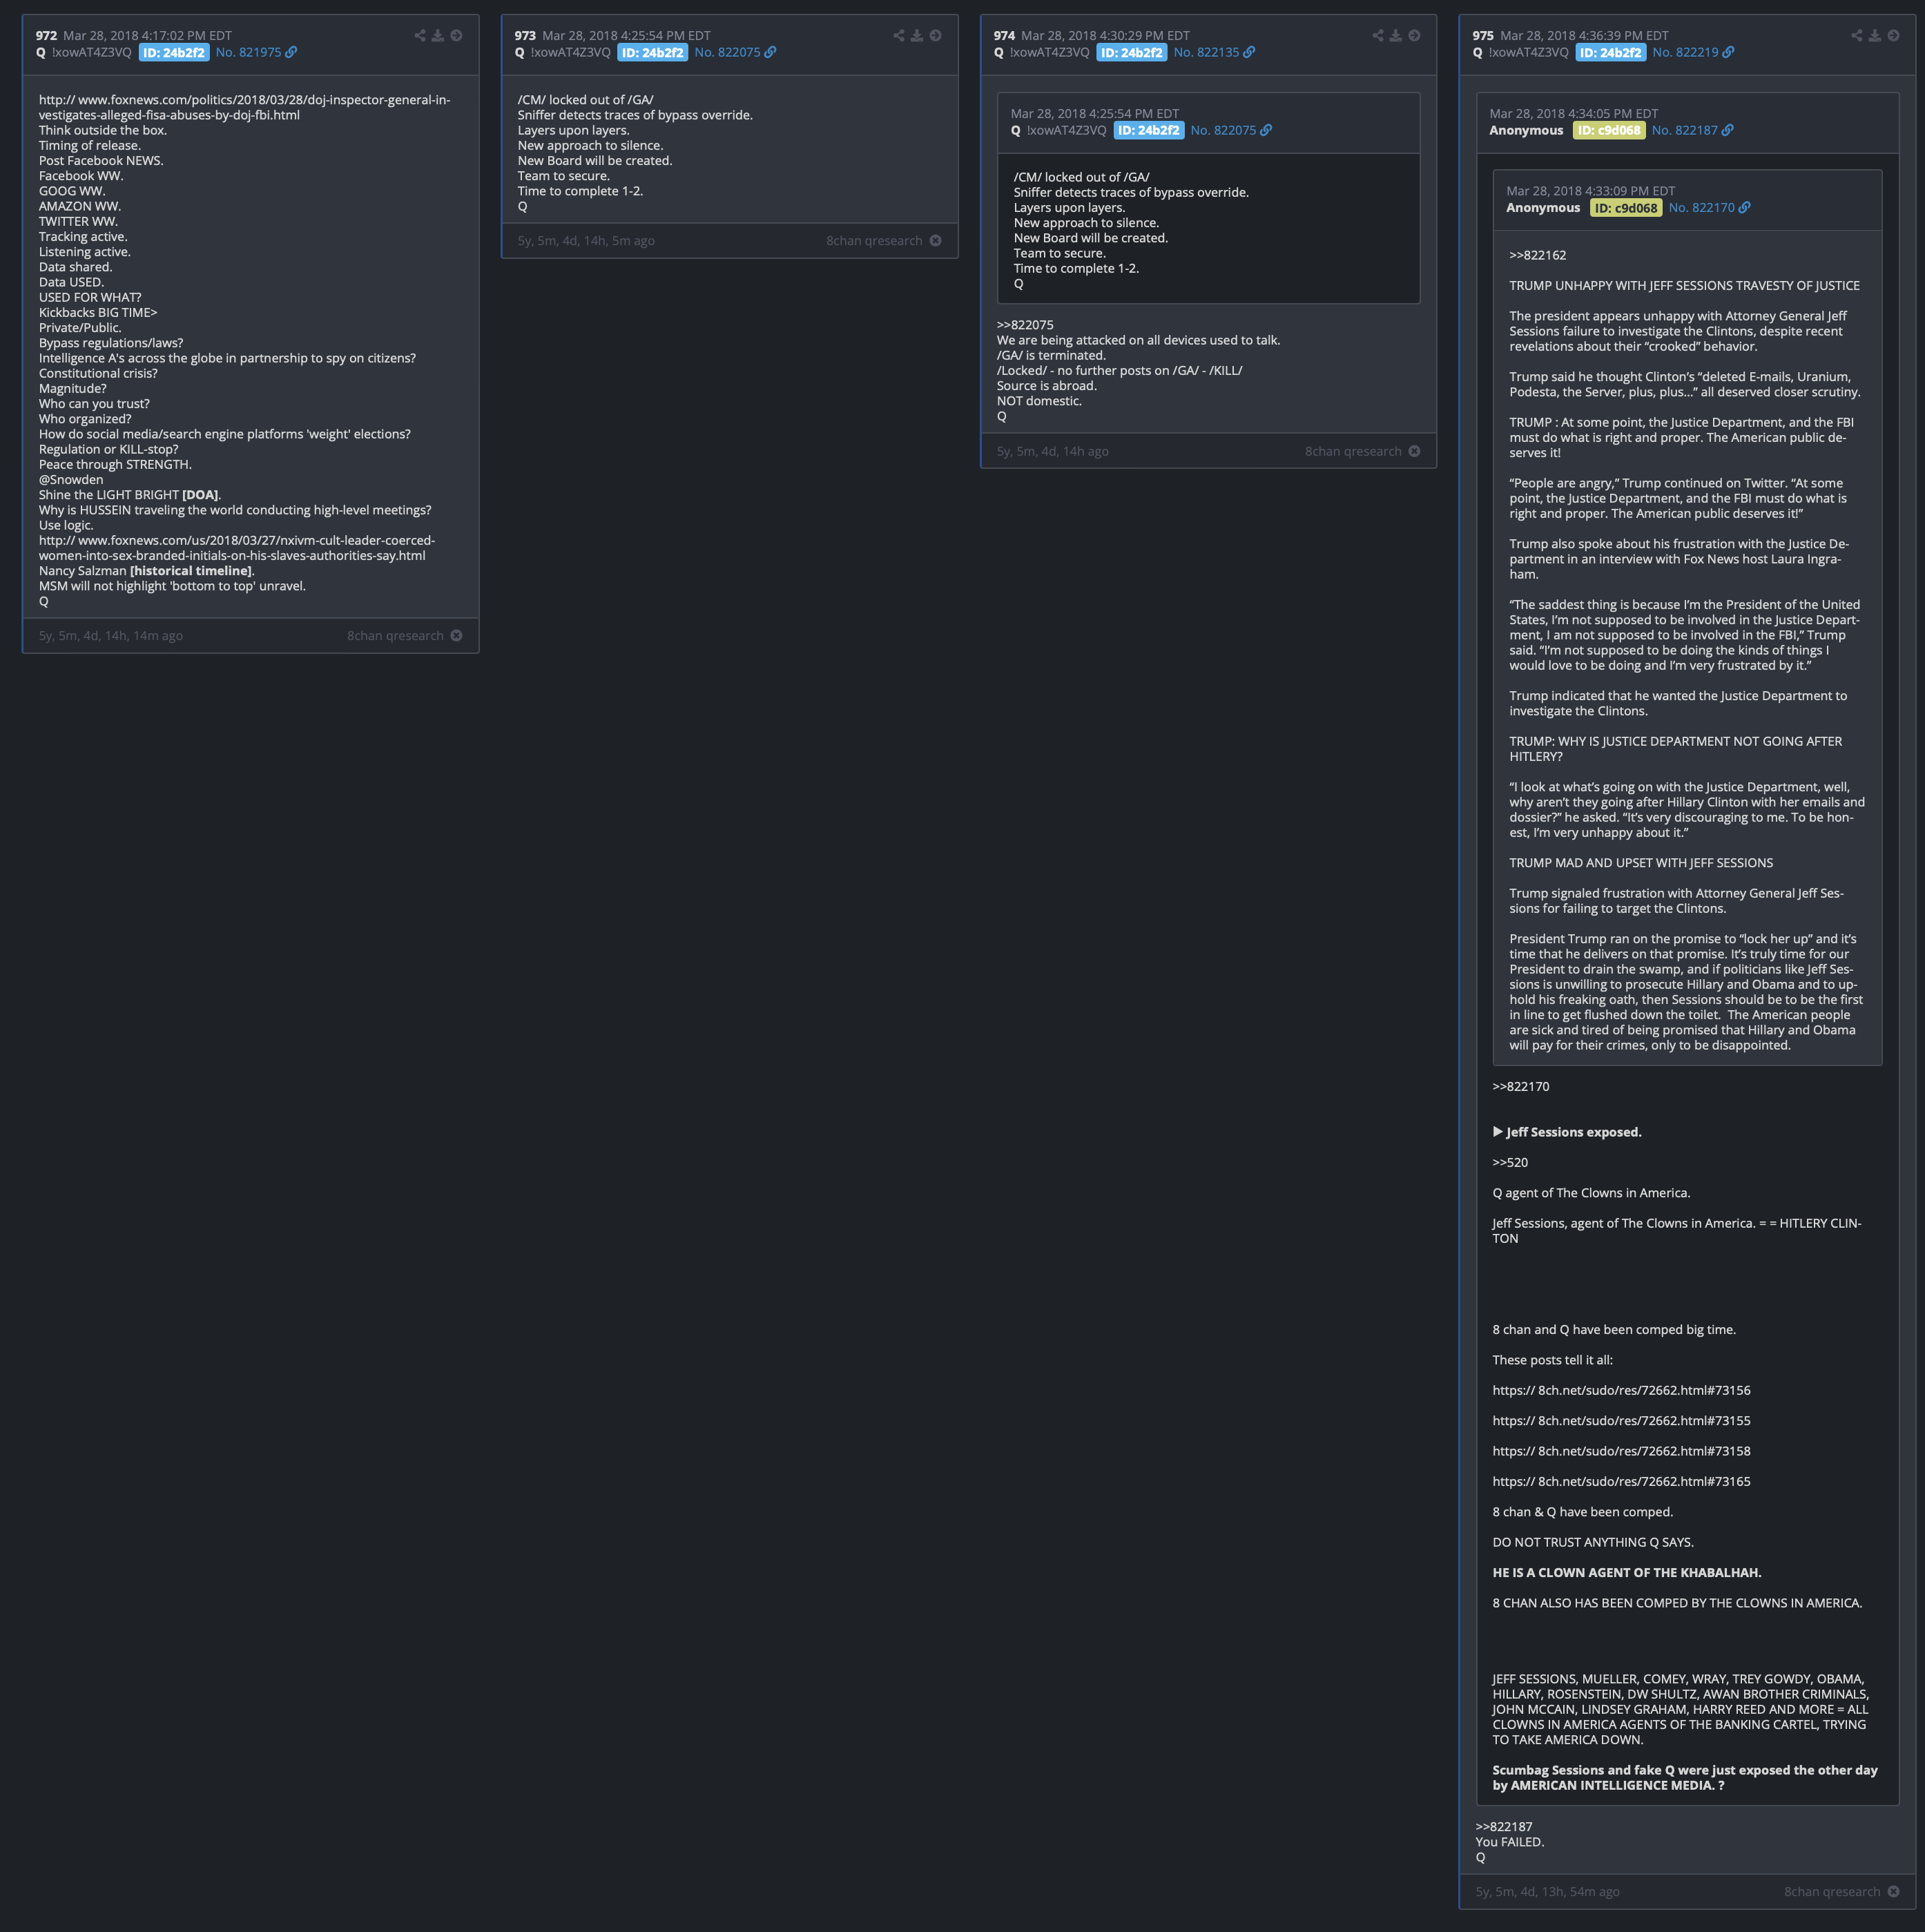
Task: Open post 975 using arrow icon
Action: (x=1893, y=36)
